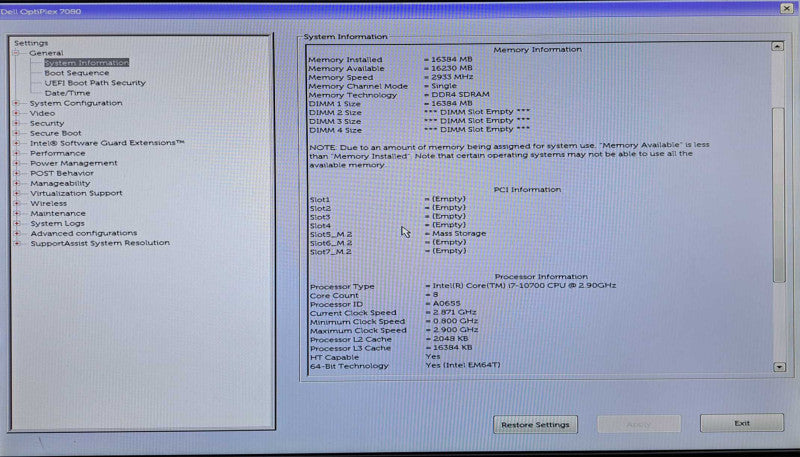The width and height of the screenshot is (800, 457).
Task: Select the Security category label
Action: (x=47, y=123)
